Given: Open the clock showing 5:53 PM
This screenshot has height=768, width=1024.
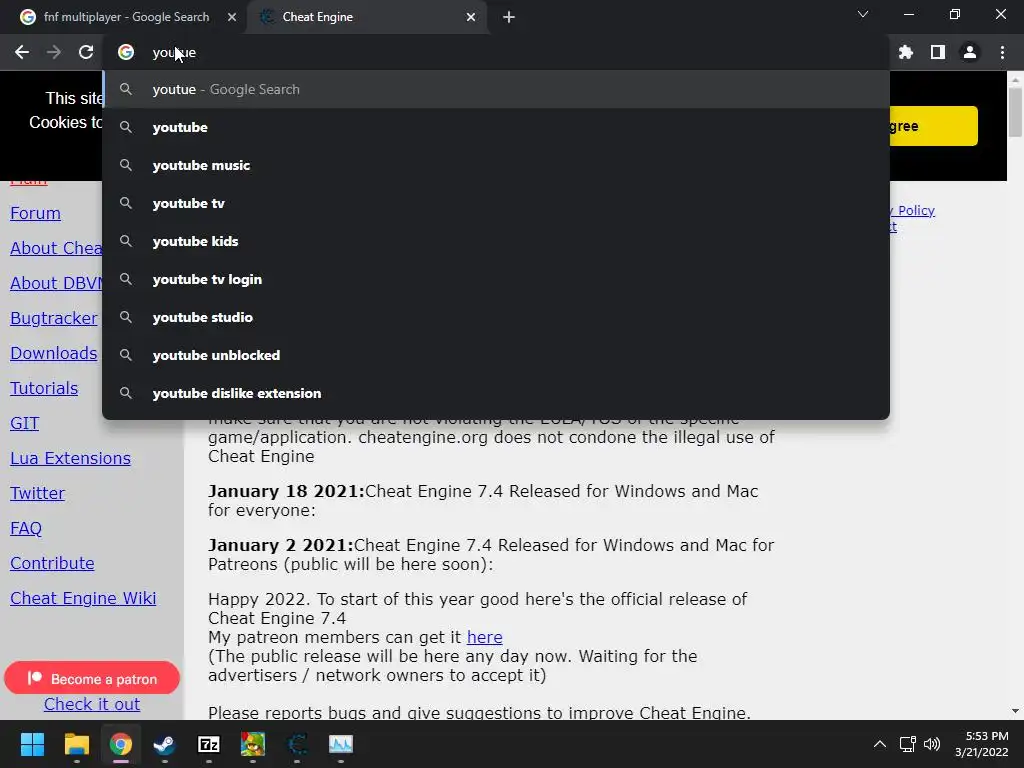Looking at the screenshot, I should (x=982, y=744).
